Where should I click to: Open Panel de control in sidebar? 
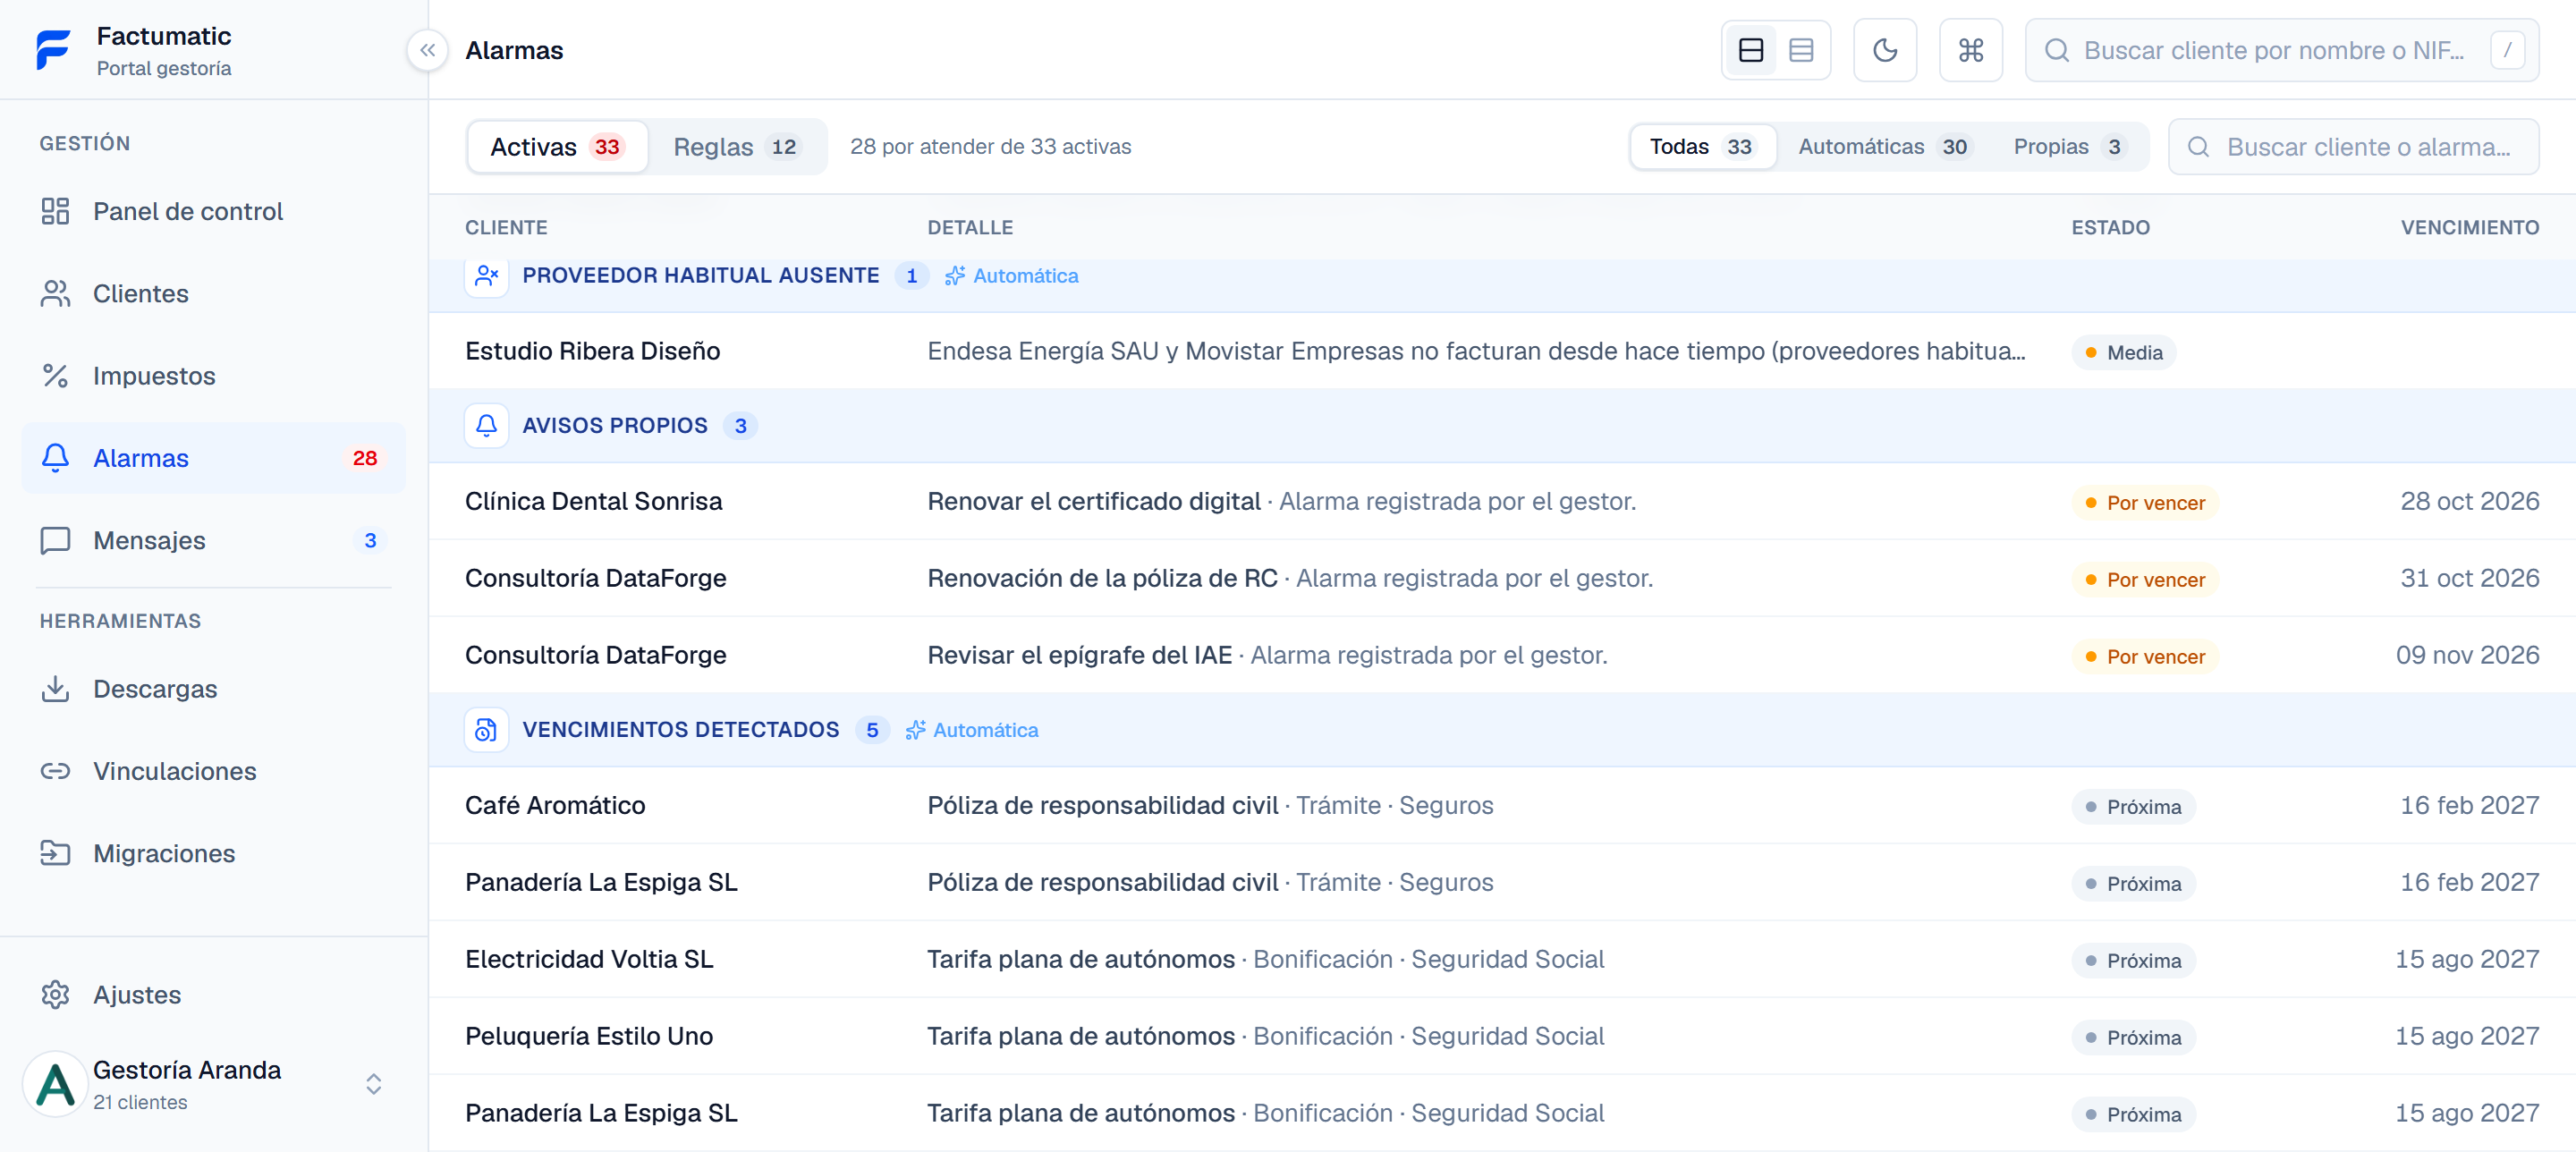pyautogui.click(x=214, y=211)
